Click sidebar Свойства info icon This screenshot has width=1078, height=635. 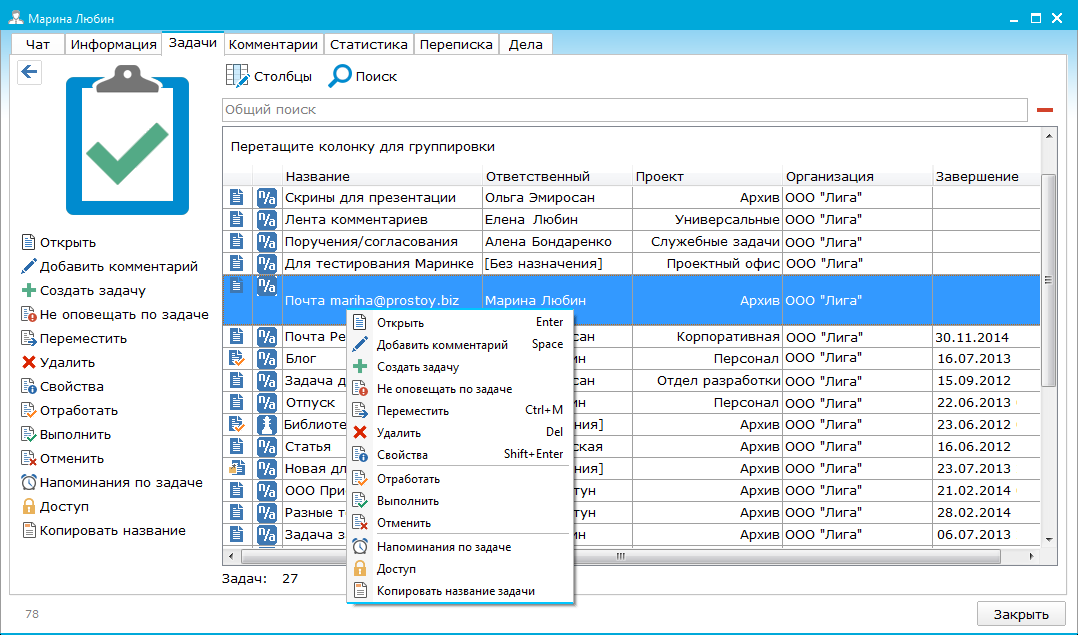pos(28,386)
